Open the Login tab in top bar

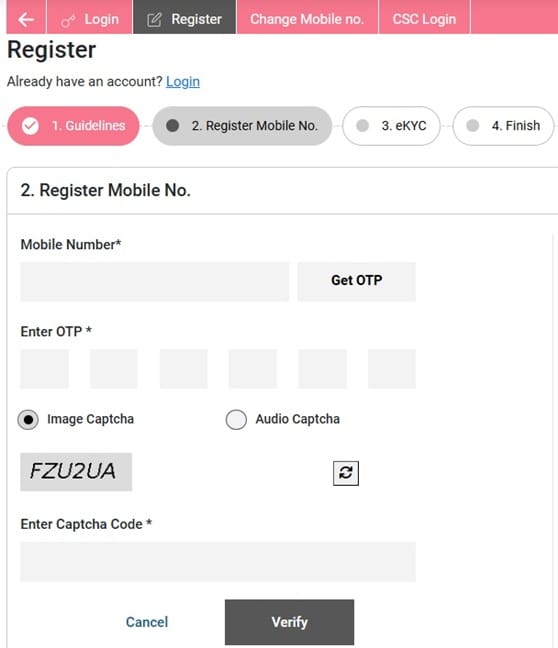coord(90,19)
